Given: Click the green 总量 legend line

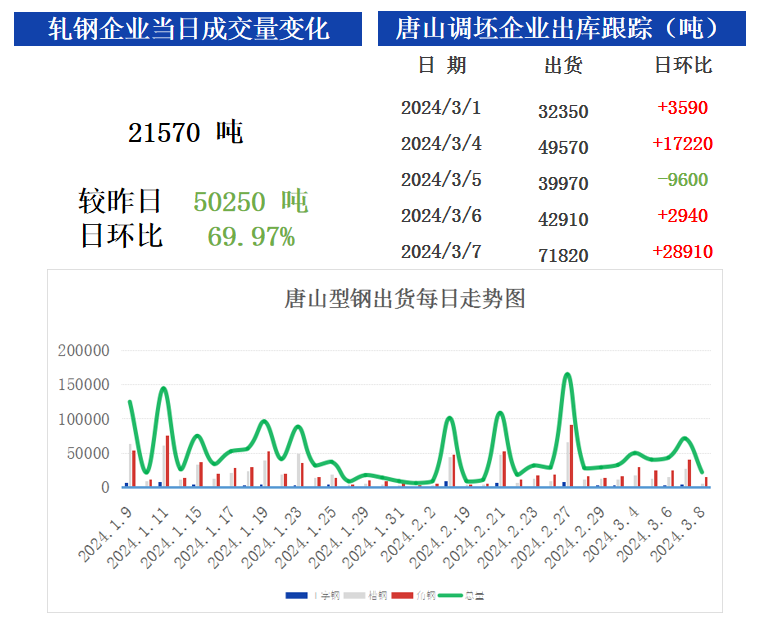Looking at the screenshot, I should 452,596.
